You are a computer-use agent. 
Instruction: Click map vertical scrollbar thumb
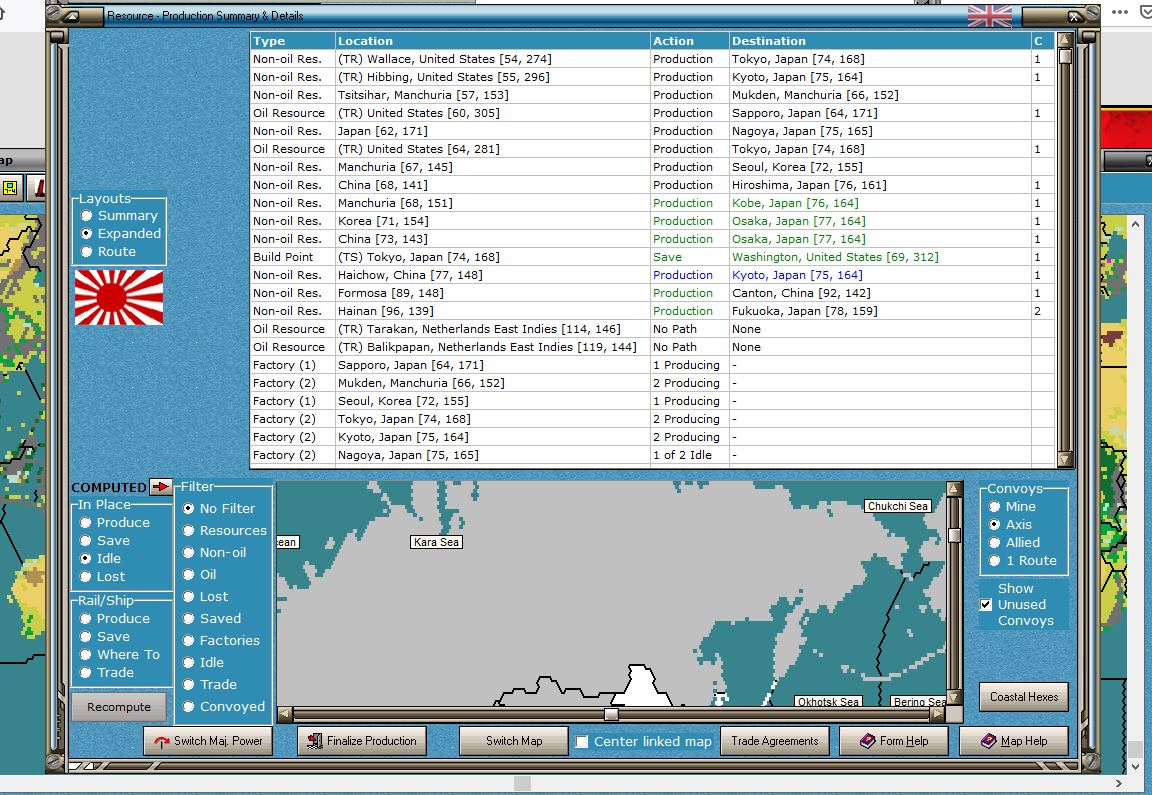point(954,534)
